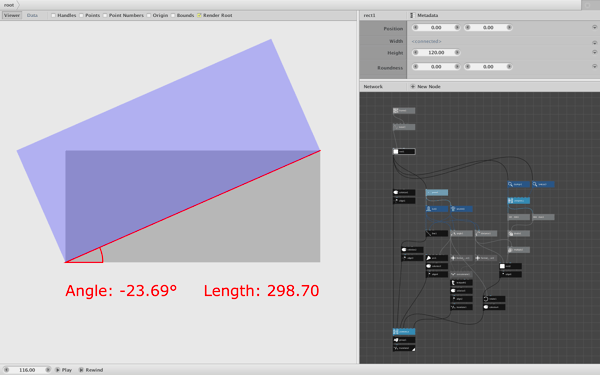Click the first Position value field
The height and width of the screenshot is (375, 600).
pyautogui.click(x=436, y=28)
